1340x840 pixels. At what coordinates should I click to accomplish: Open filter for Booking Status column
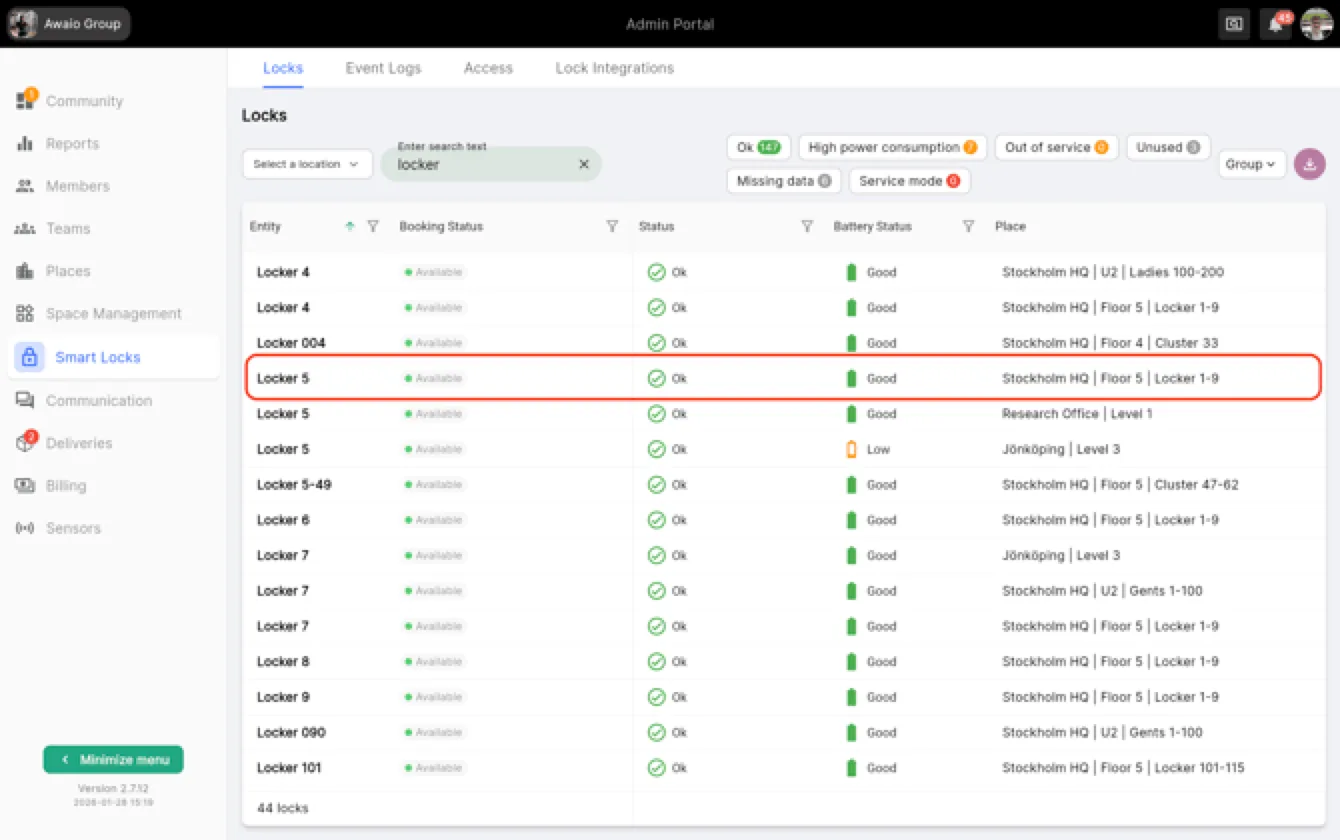pos(613,227)
